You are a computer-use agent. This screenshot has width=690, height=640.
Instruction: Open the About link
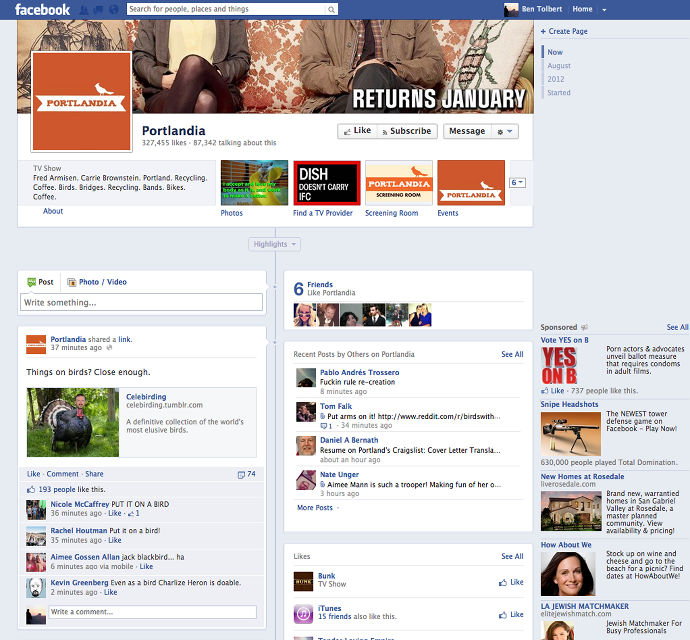53,211
